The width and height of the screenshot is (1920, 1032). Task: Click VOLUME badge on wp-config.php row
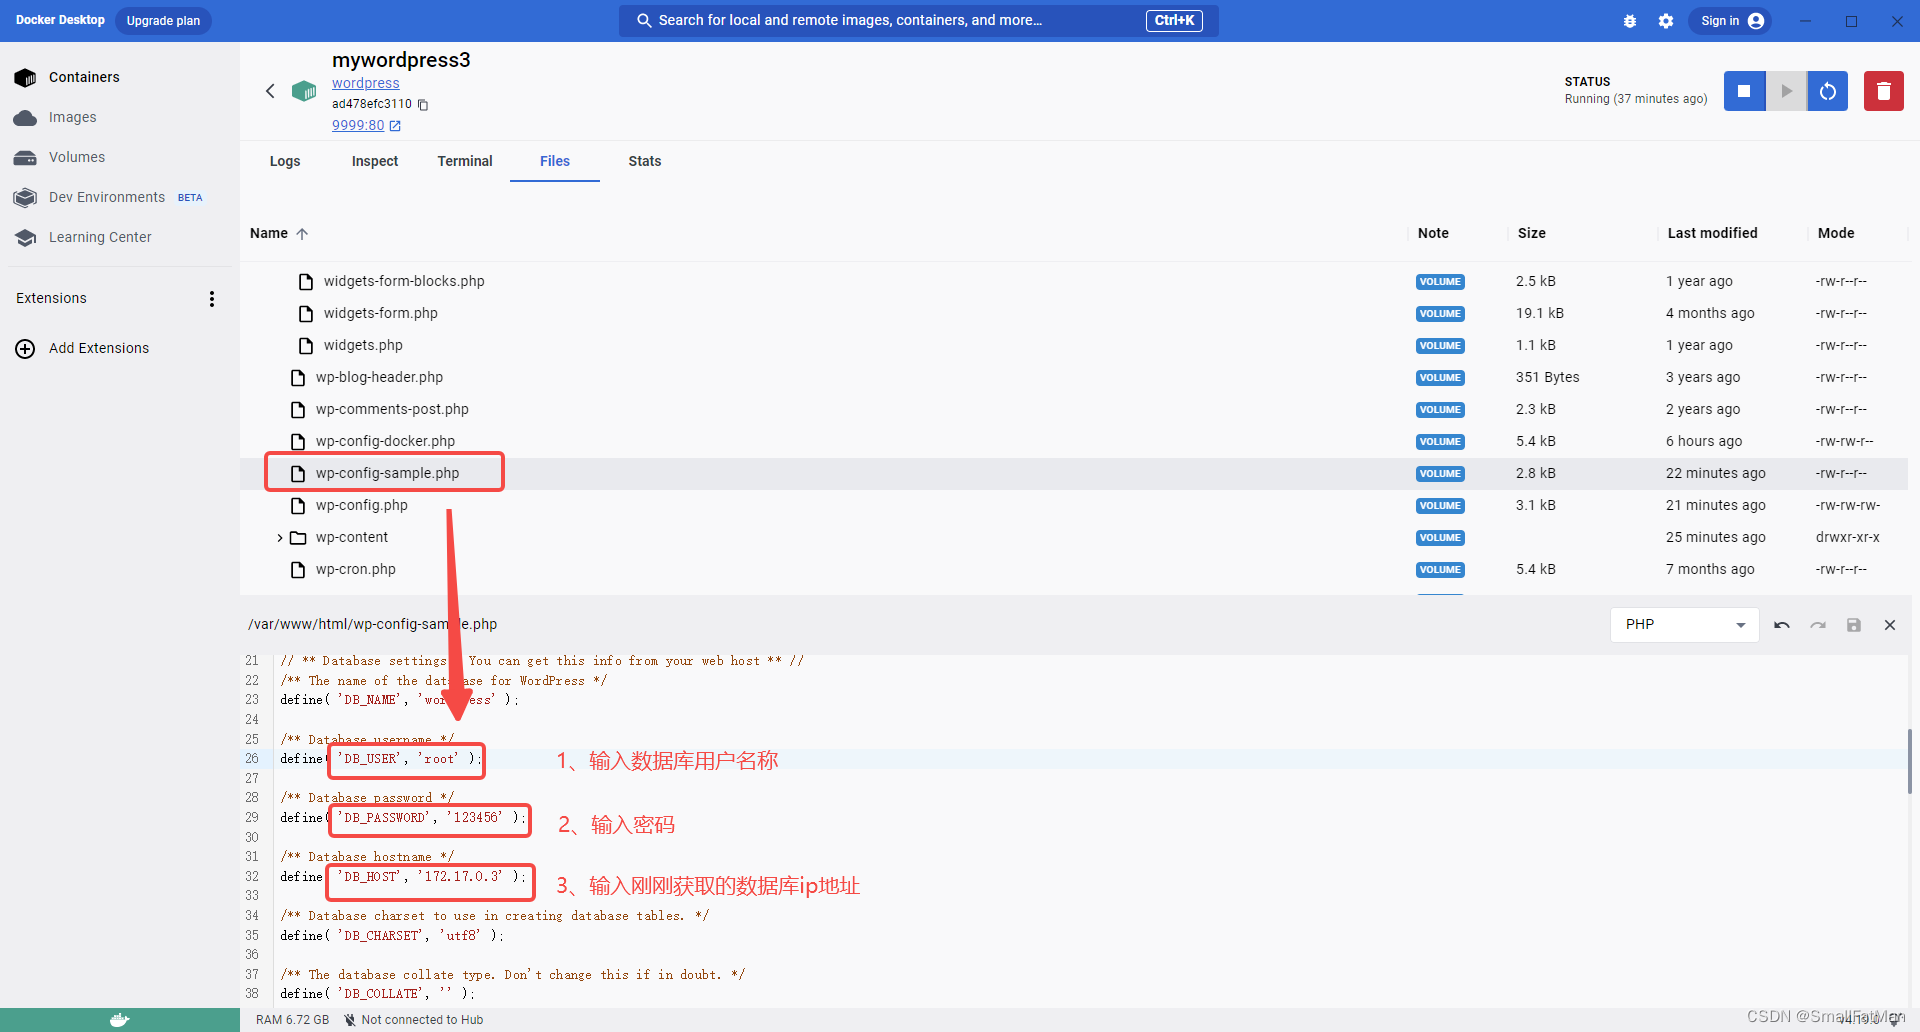click(1440, 506)
